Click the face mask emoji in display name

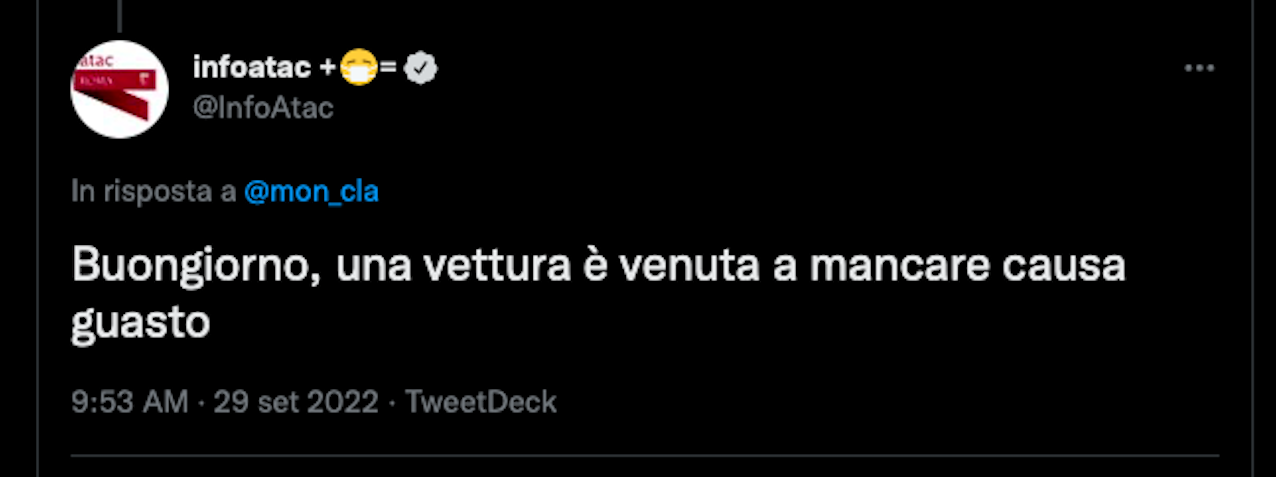[x=358, y=68]
